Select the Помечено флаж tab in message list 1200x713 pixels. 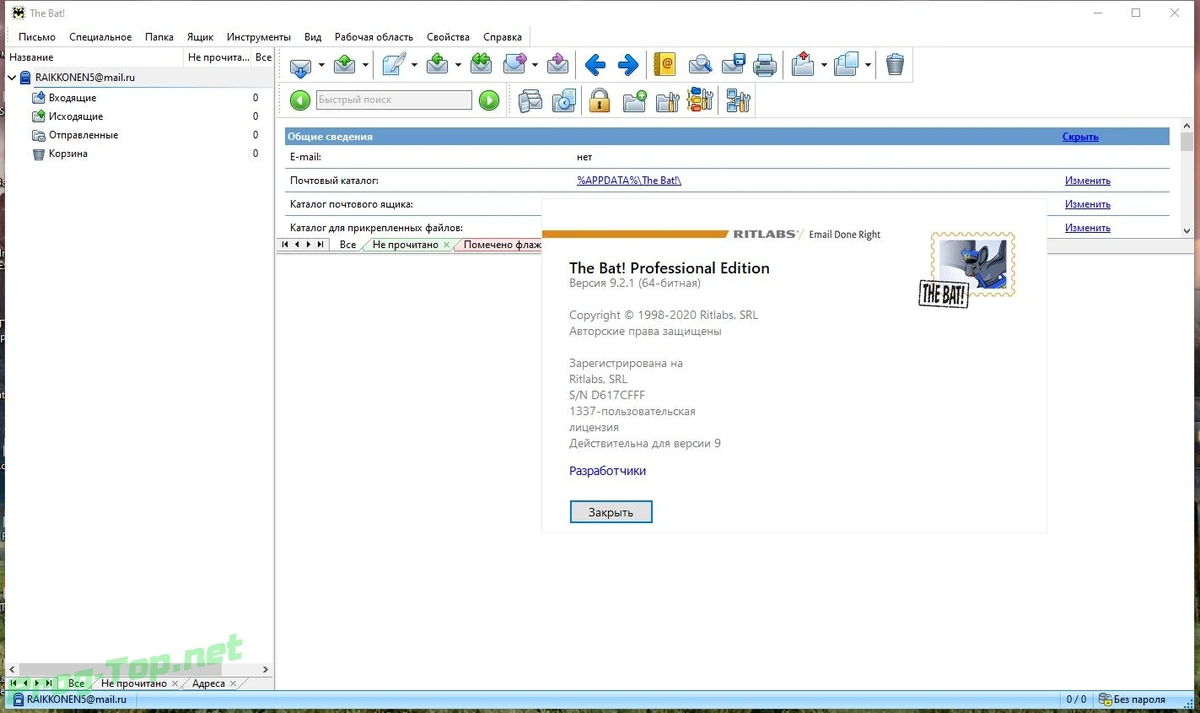click(x=502, y=244)
